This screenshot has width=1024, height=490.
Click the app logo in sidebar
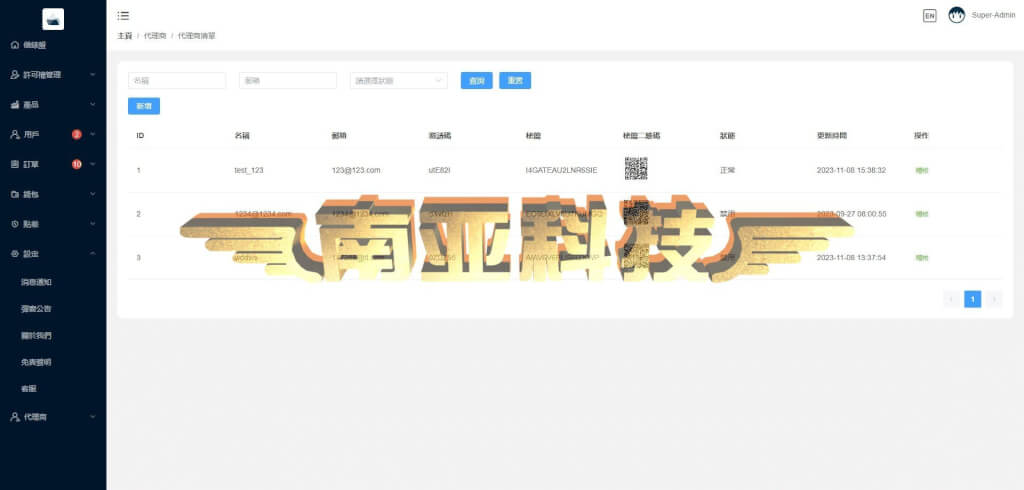click(53, 19)
